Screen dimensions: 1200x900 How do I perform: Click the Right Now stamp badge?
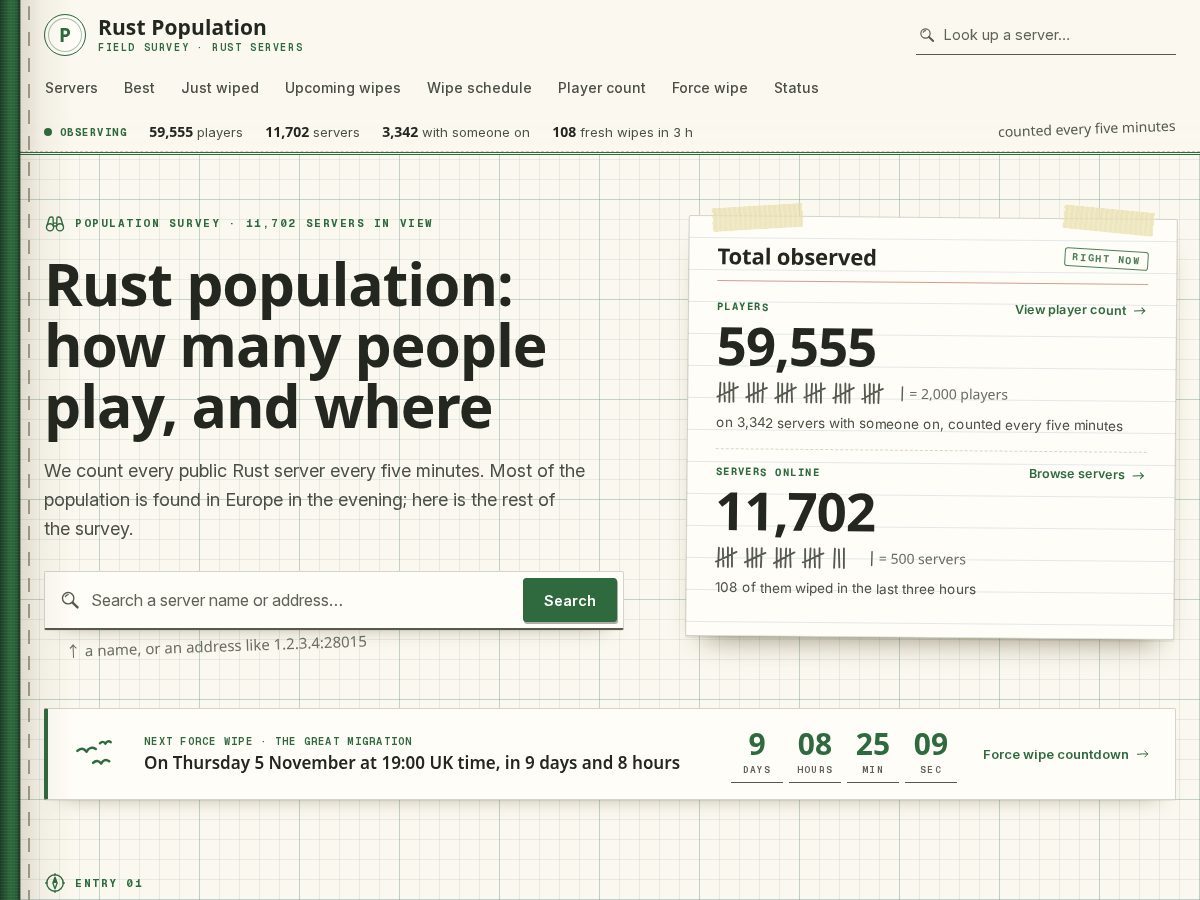click(x=1106, y=259)
